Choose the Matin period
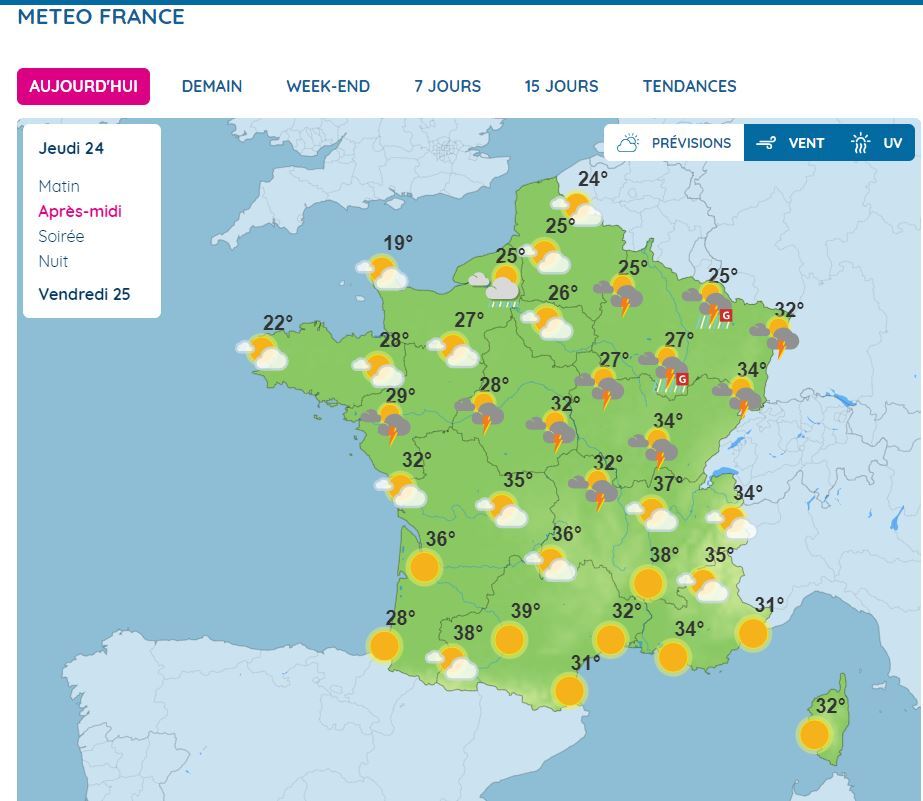 59,187
